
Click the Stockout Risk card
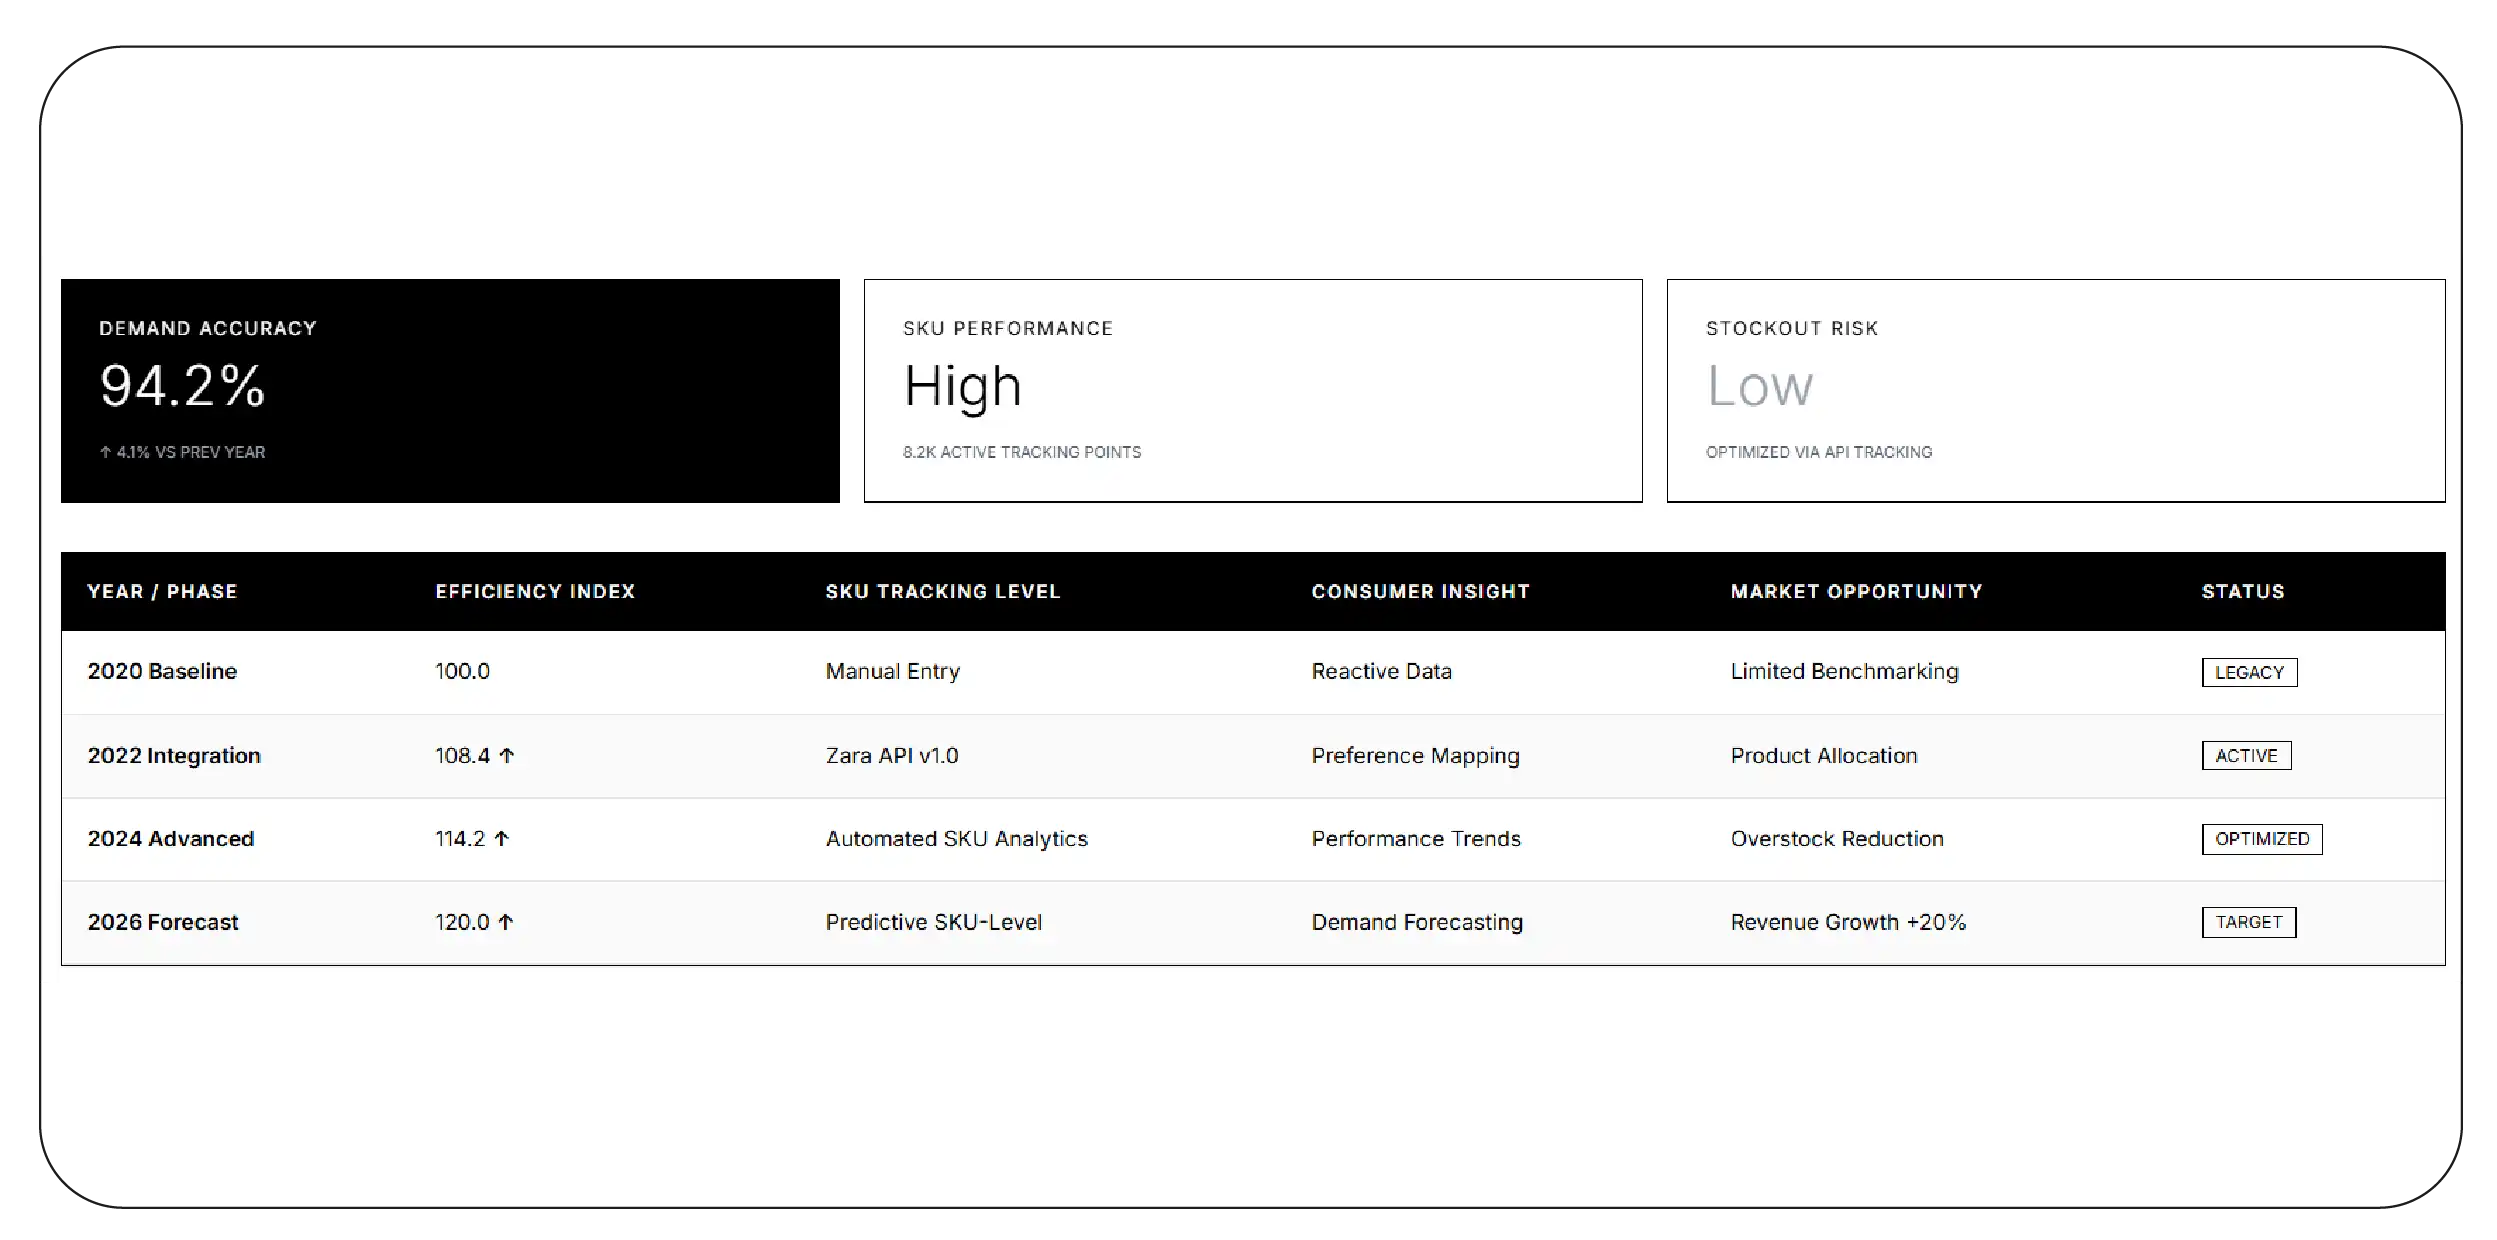click(x=2055, y=390)
